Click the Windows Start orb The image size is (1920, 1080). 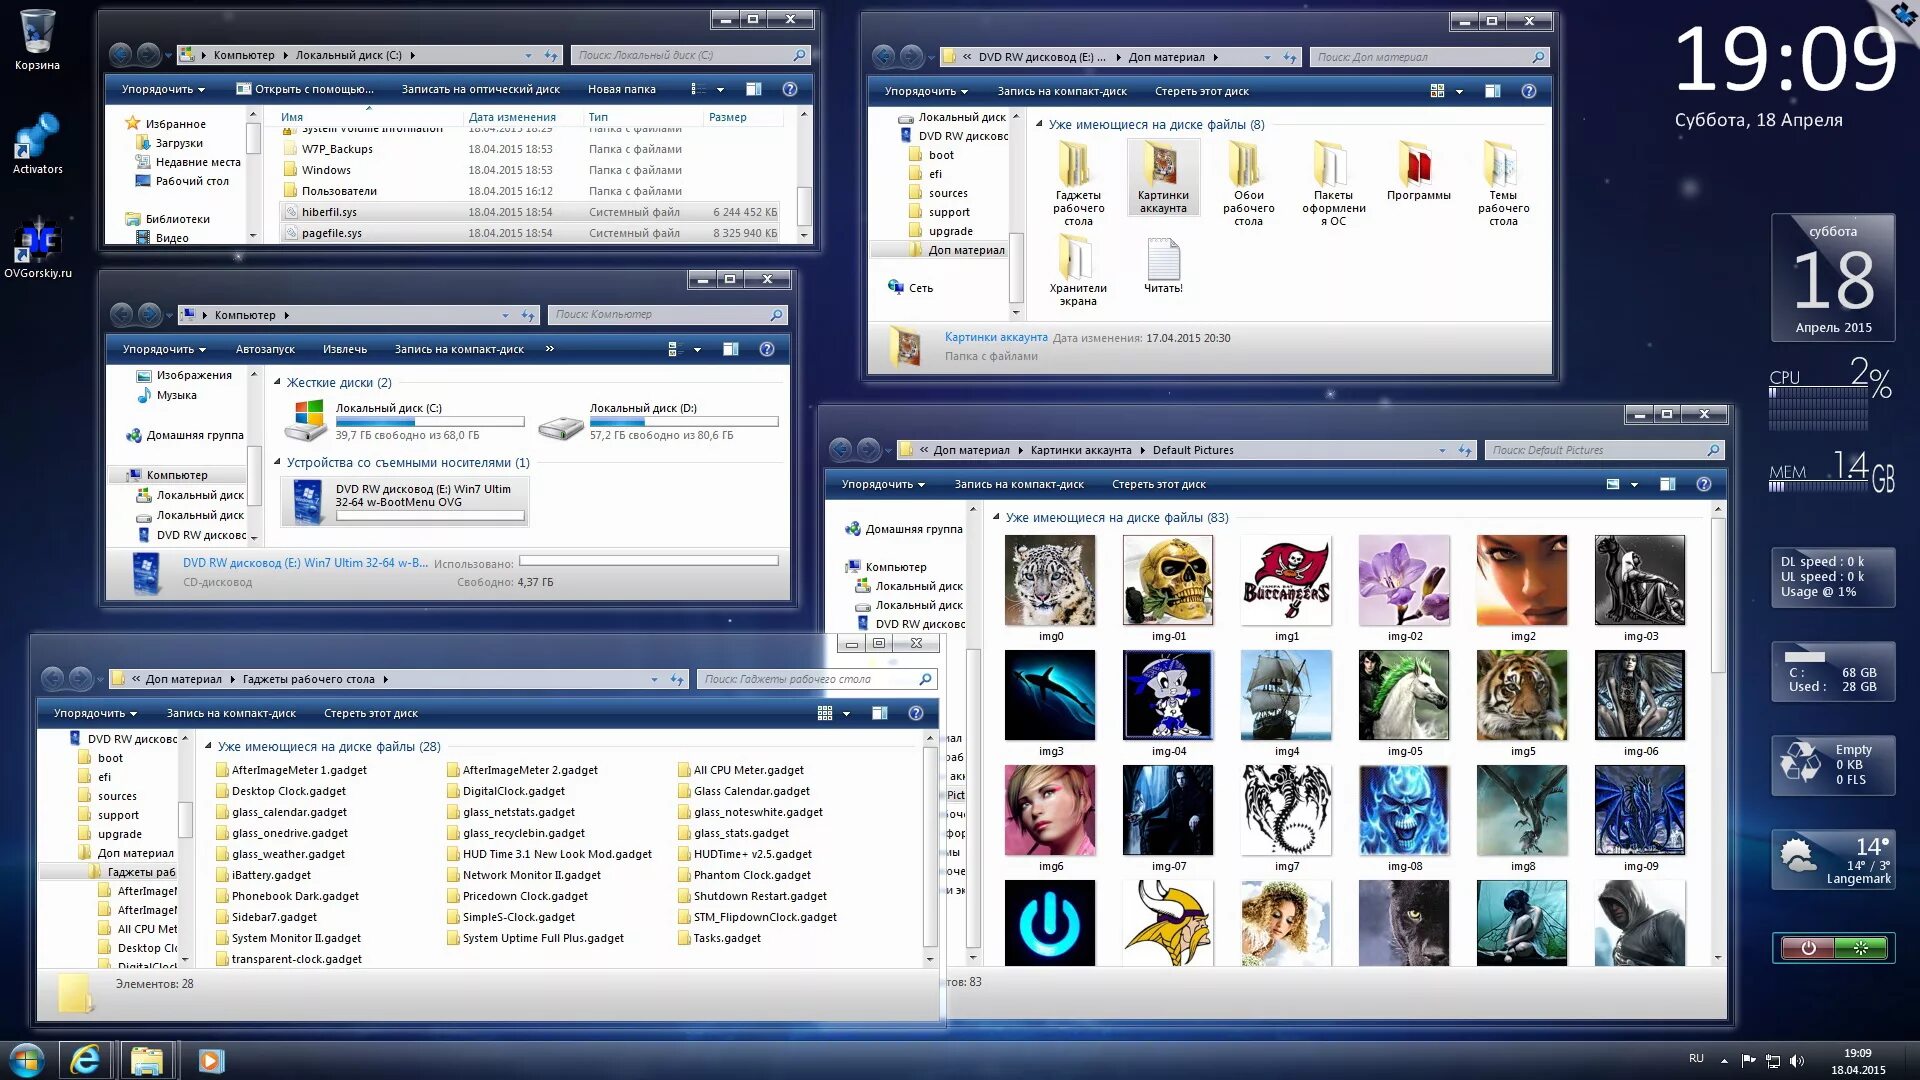pyautogui.click(x=27, y=1060)
